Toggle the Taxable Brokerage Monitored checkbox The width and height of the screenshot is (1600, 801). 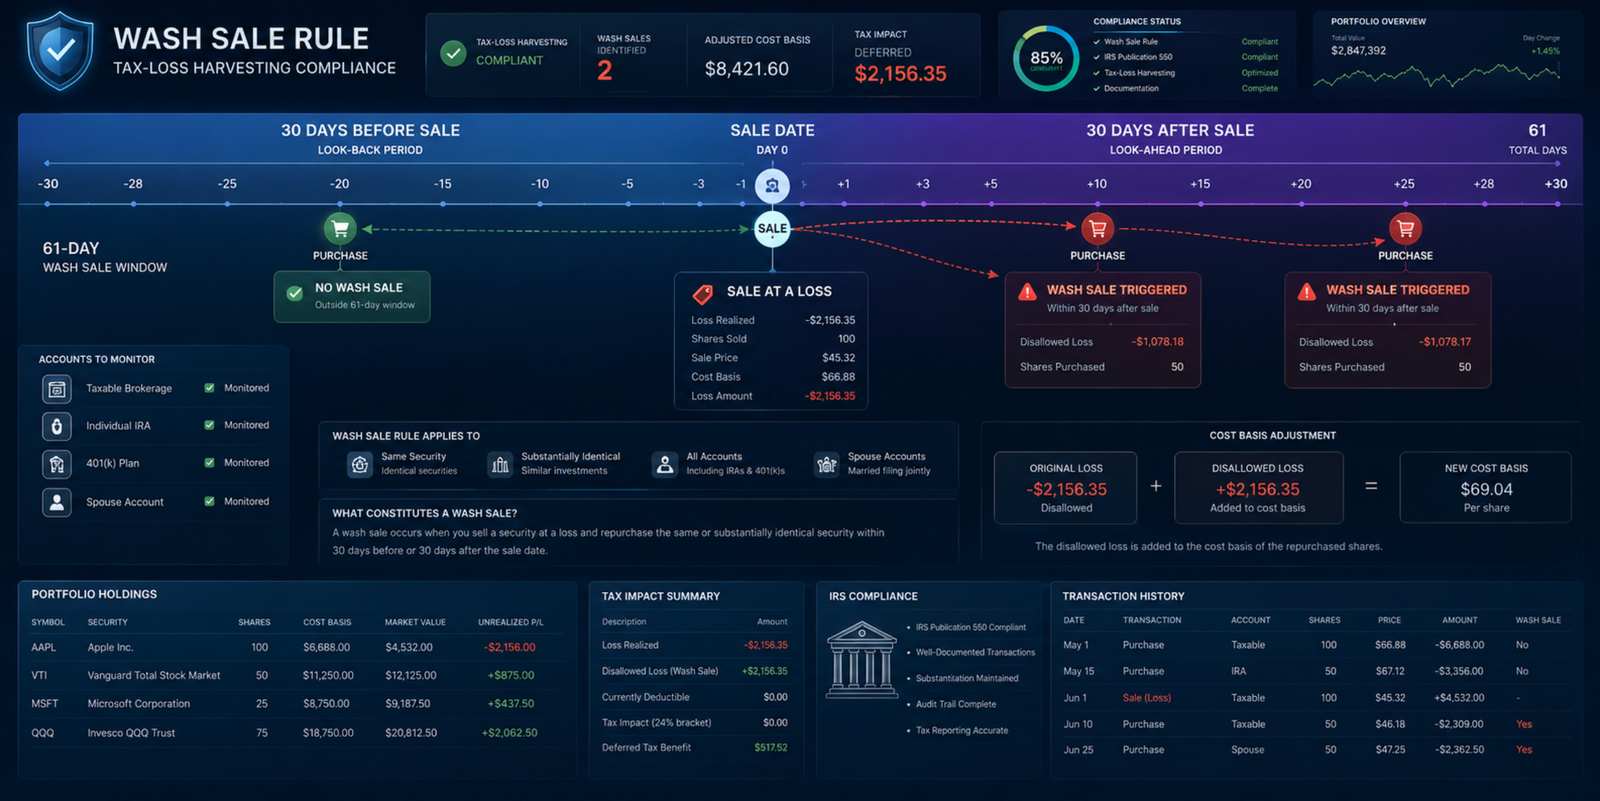point(209,388)
